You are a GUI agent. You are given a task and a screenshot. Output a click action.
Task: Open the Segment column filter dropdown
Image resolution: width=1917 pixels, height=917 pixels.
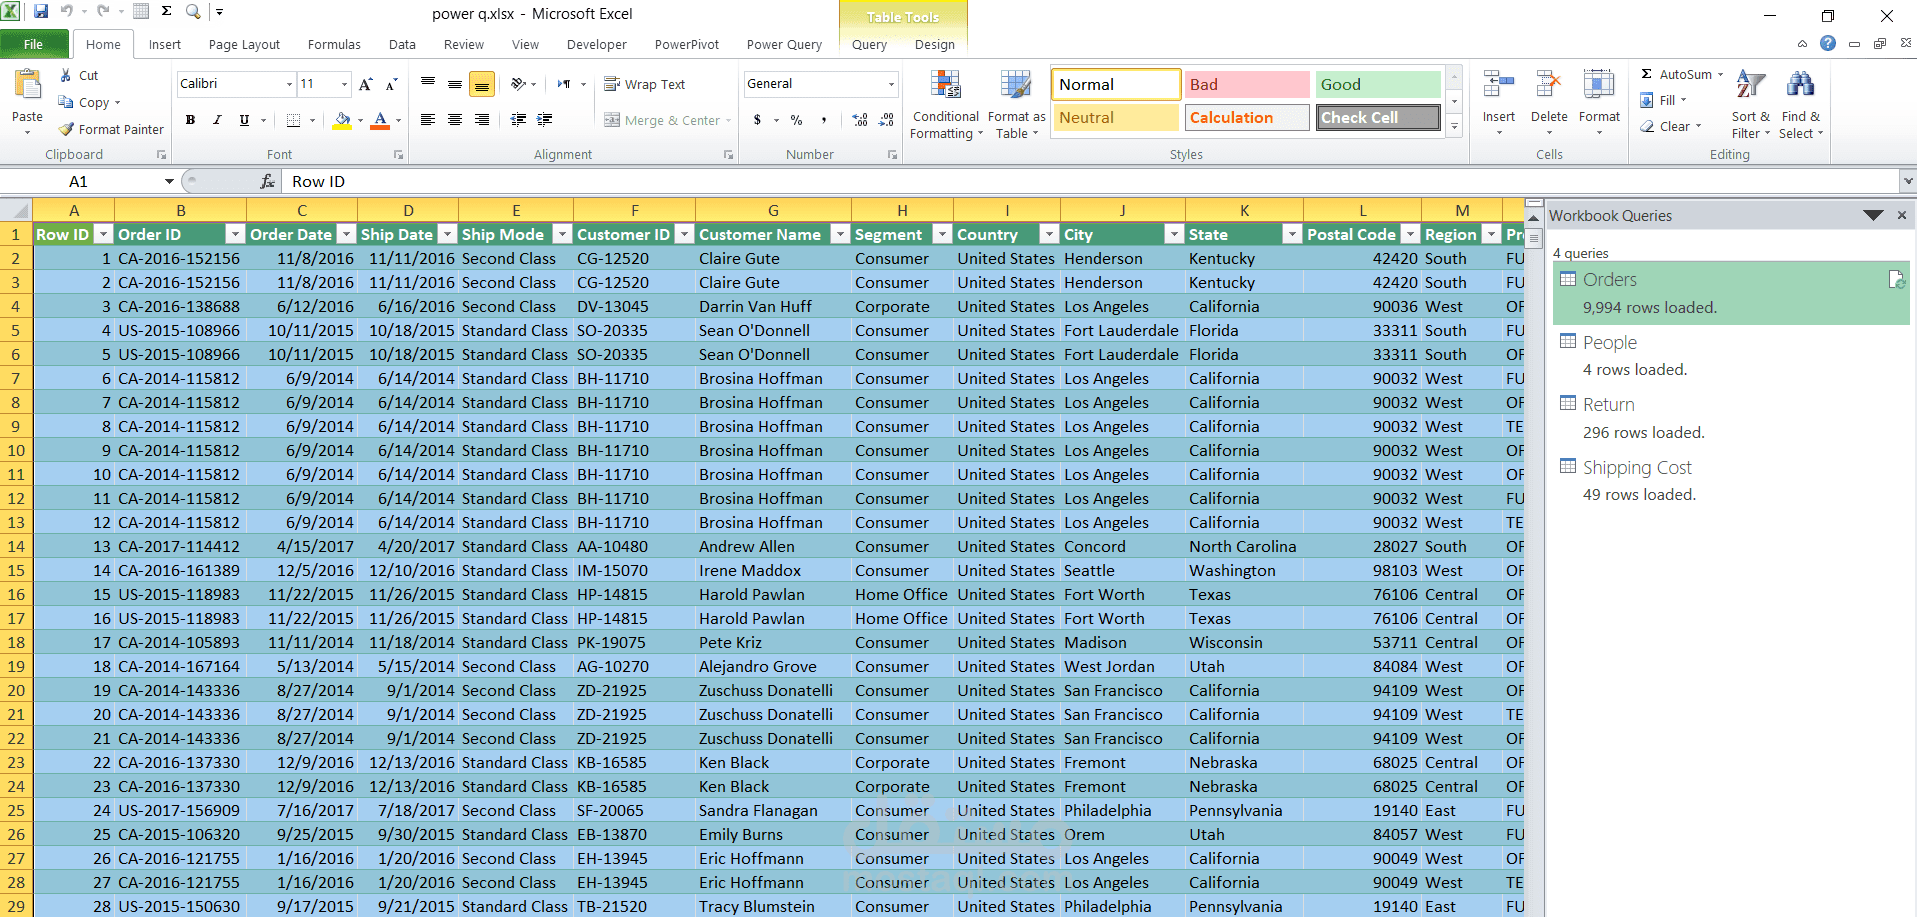tap(942, 234)
